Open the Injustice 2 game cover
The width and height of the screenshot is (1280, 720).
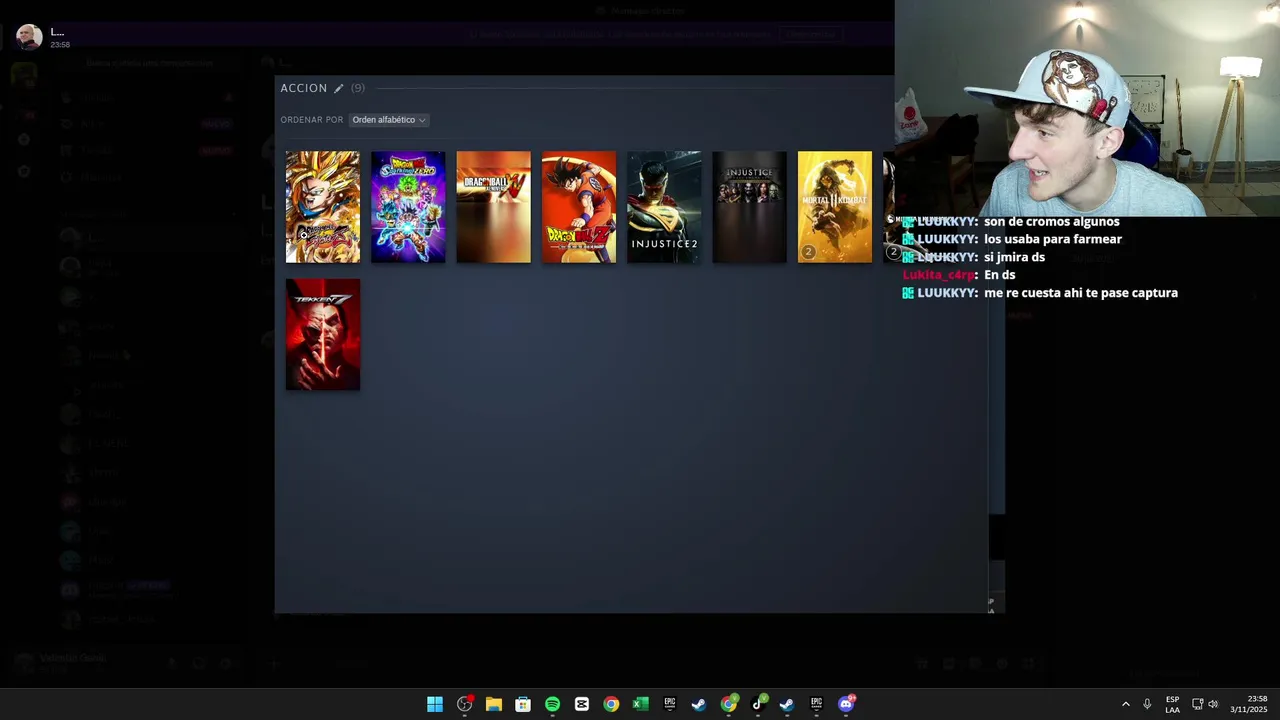[x=664, y=207]
